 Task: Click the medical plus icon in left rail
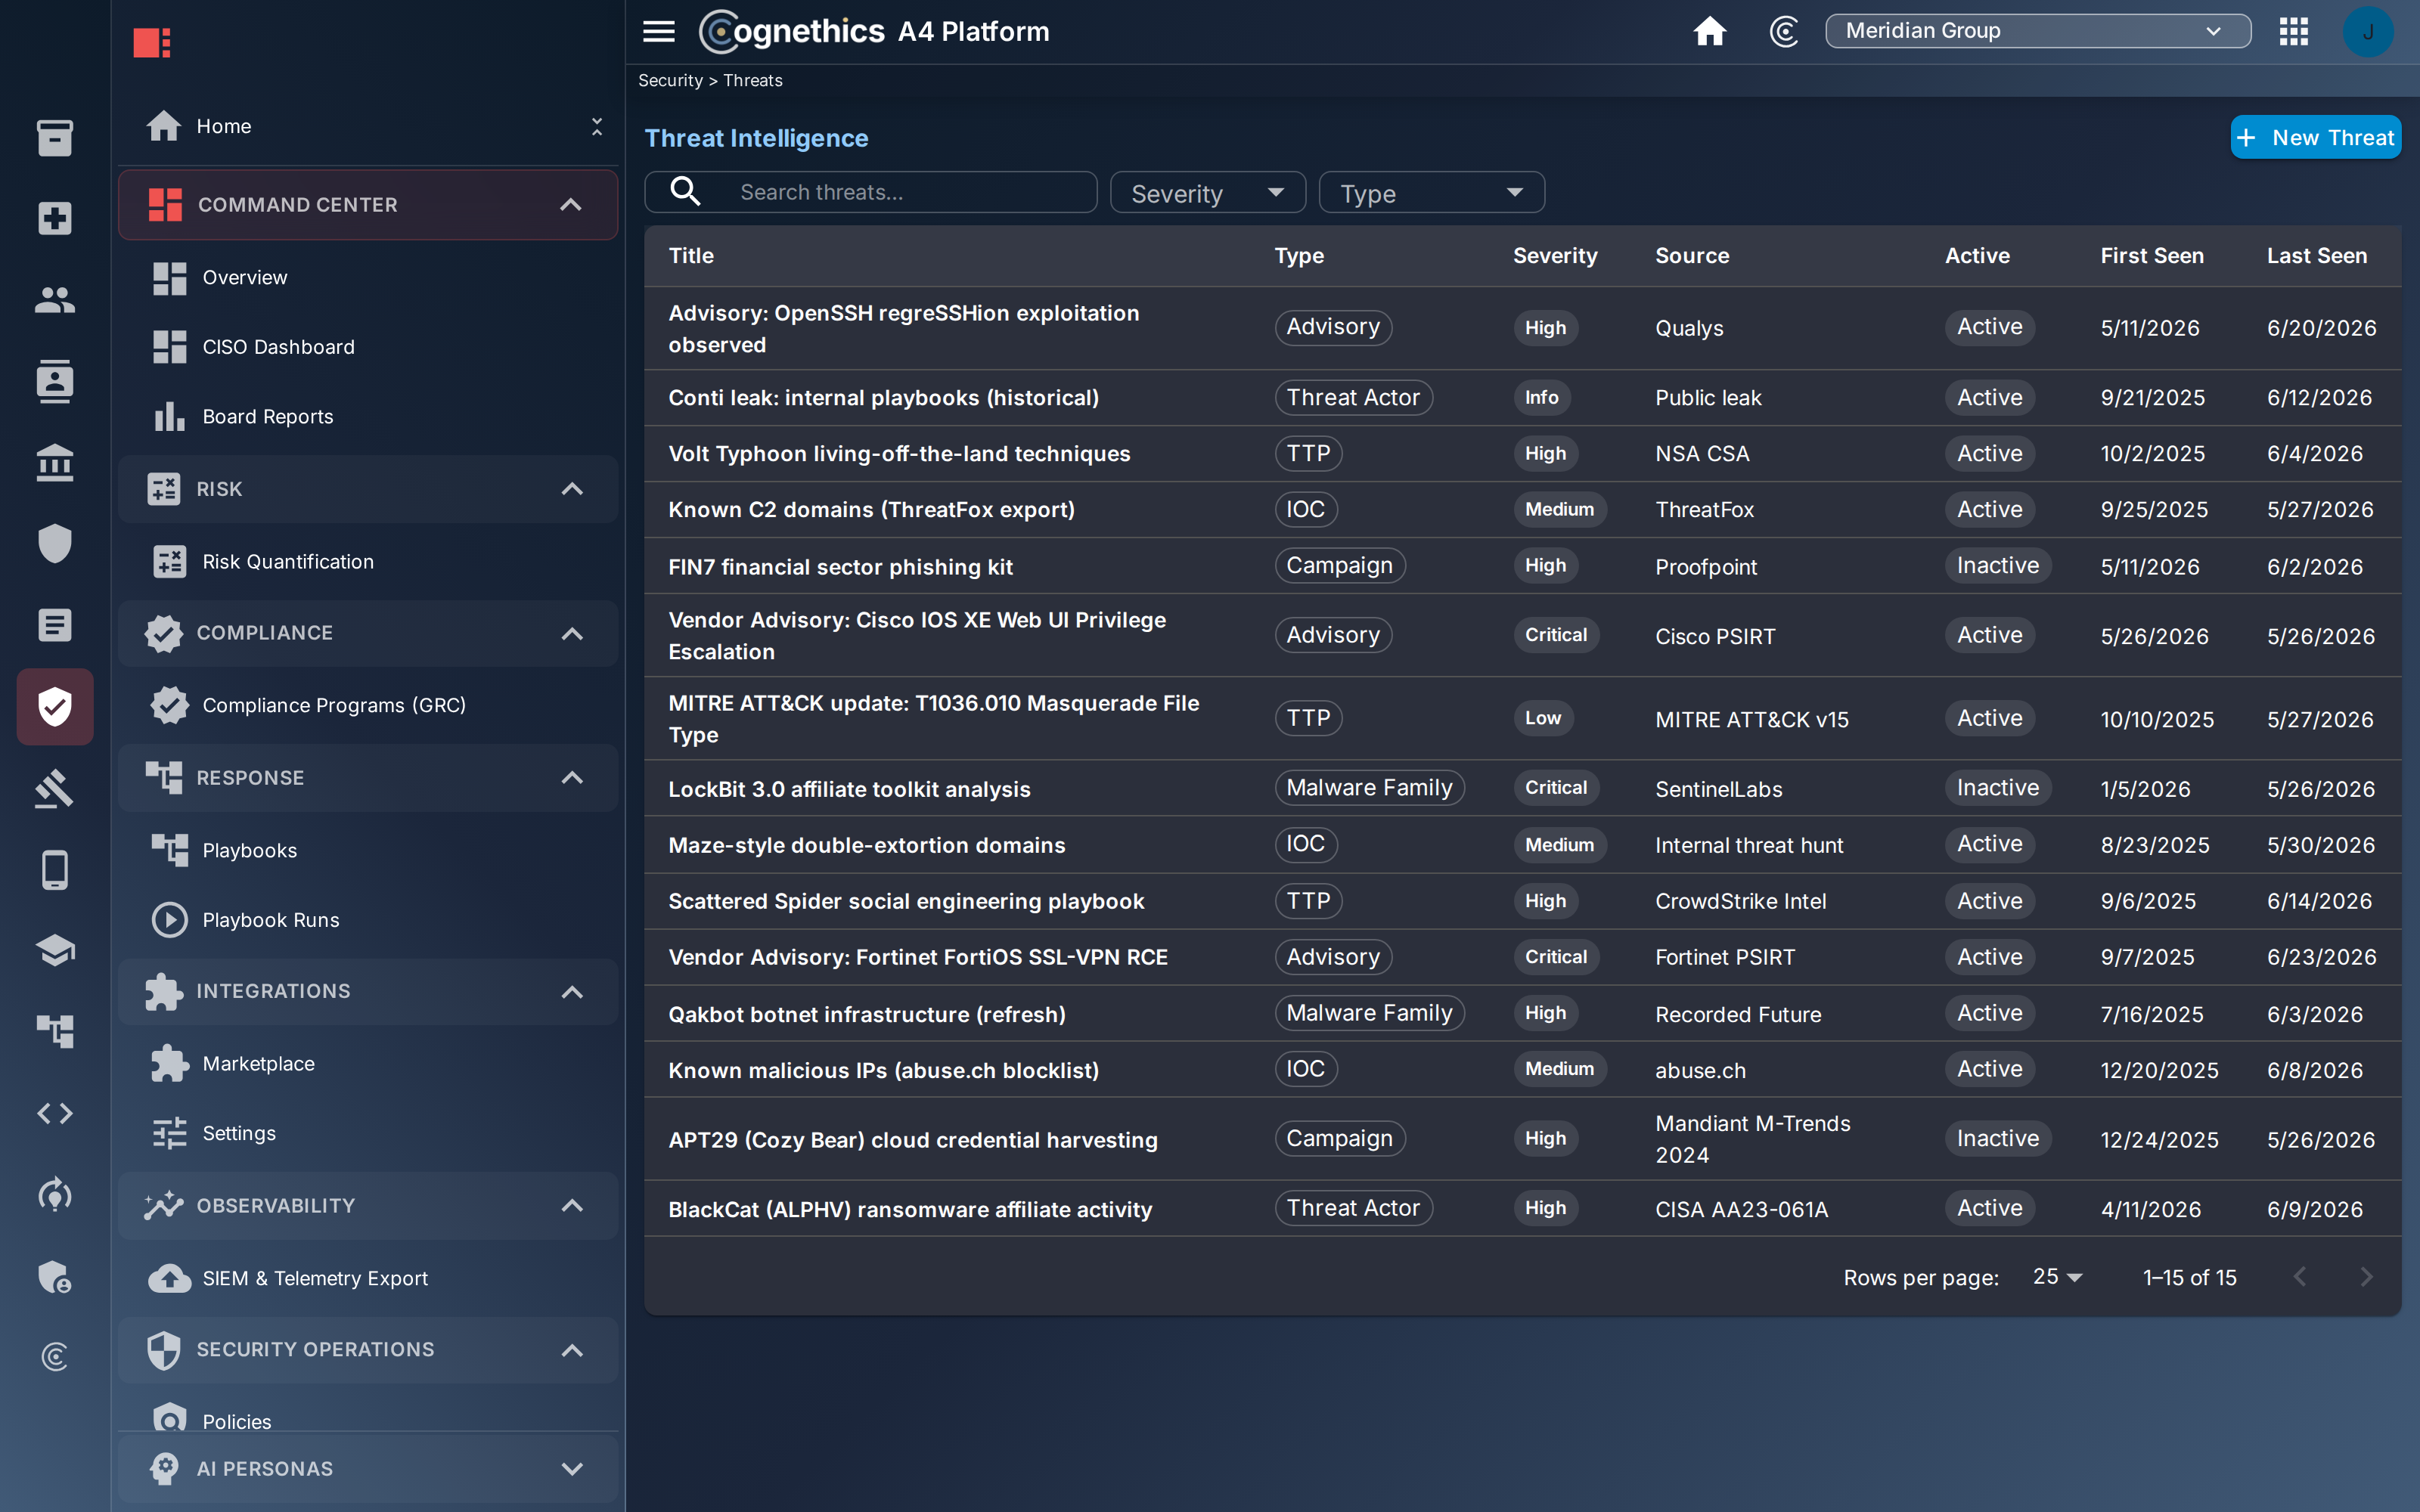55,218
